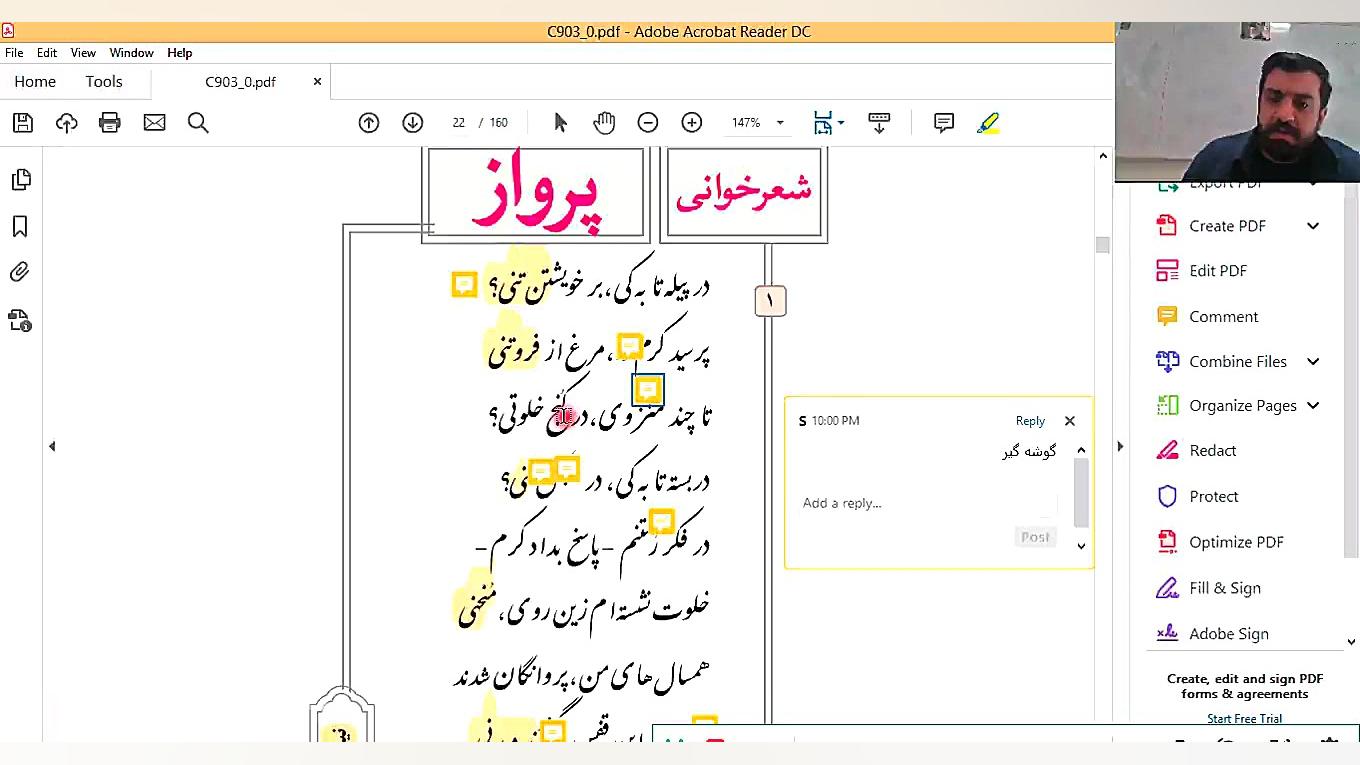Click the Start Free Trial link
Image resolution: width=1360 pixels, height=765 pixels.
(1244, 718)
